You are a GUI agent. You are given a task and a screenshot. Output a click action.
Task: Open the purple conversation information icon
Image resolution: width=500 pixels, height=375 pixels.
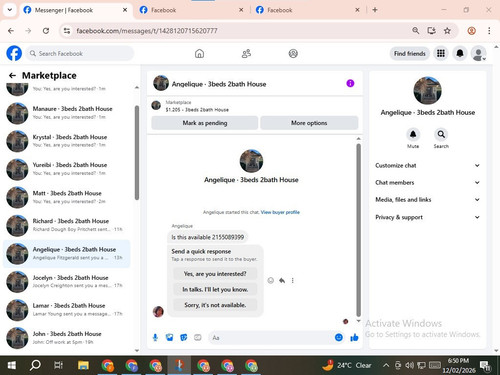(350, 83)
